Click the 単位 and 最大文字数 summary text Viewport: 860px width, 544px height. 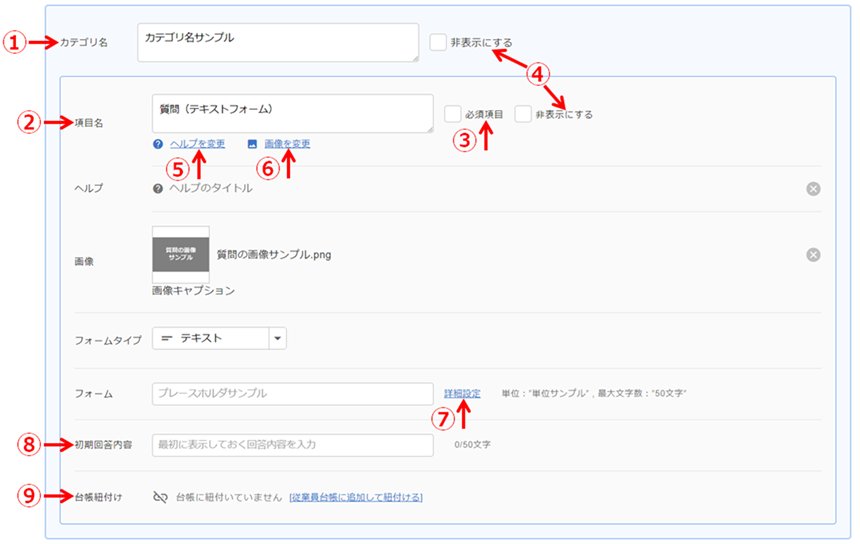(x=594, y=394)
